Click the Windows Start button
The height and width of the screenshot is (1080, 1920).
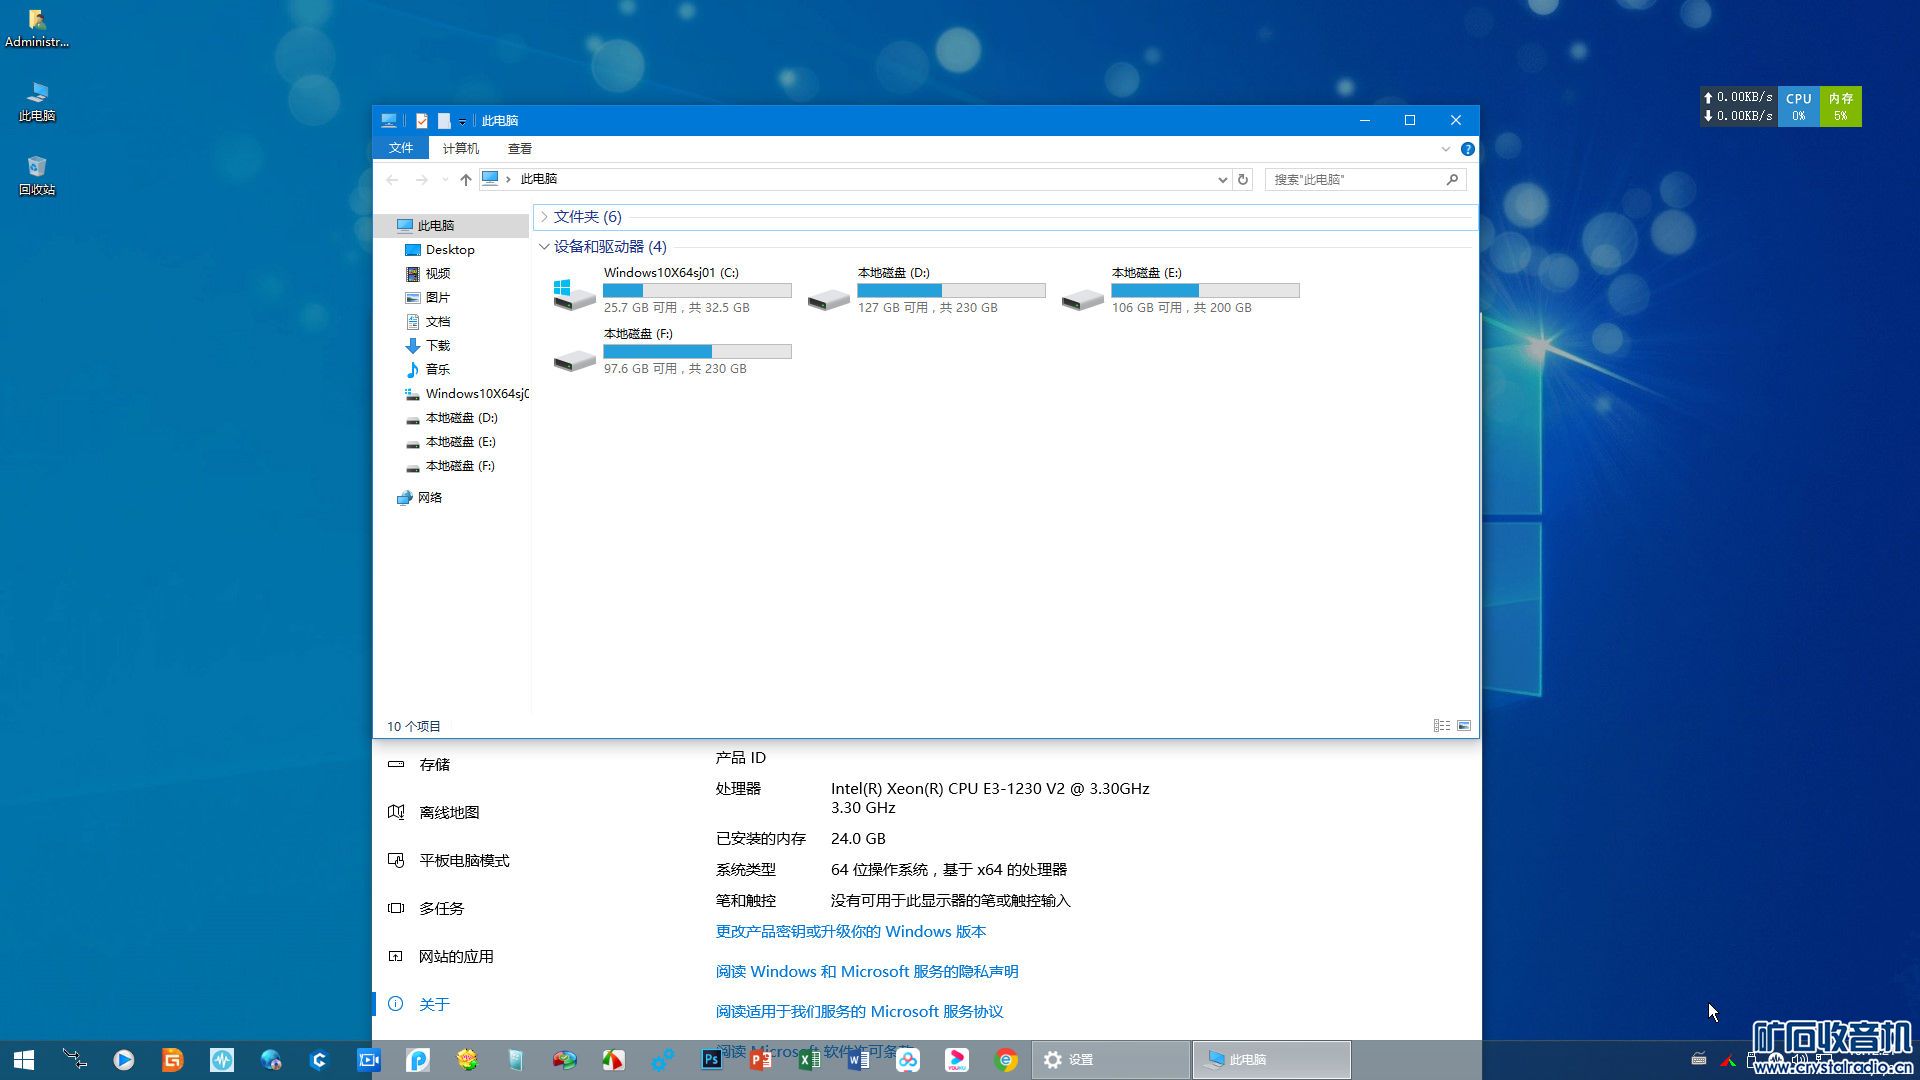(x=24, y=1059)
